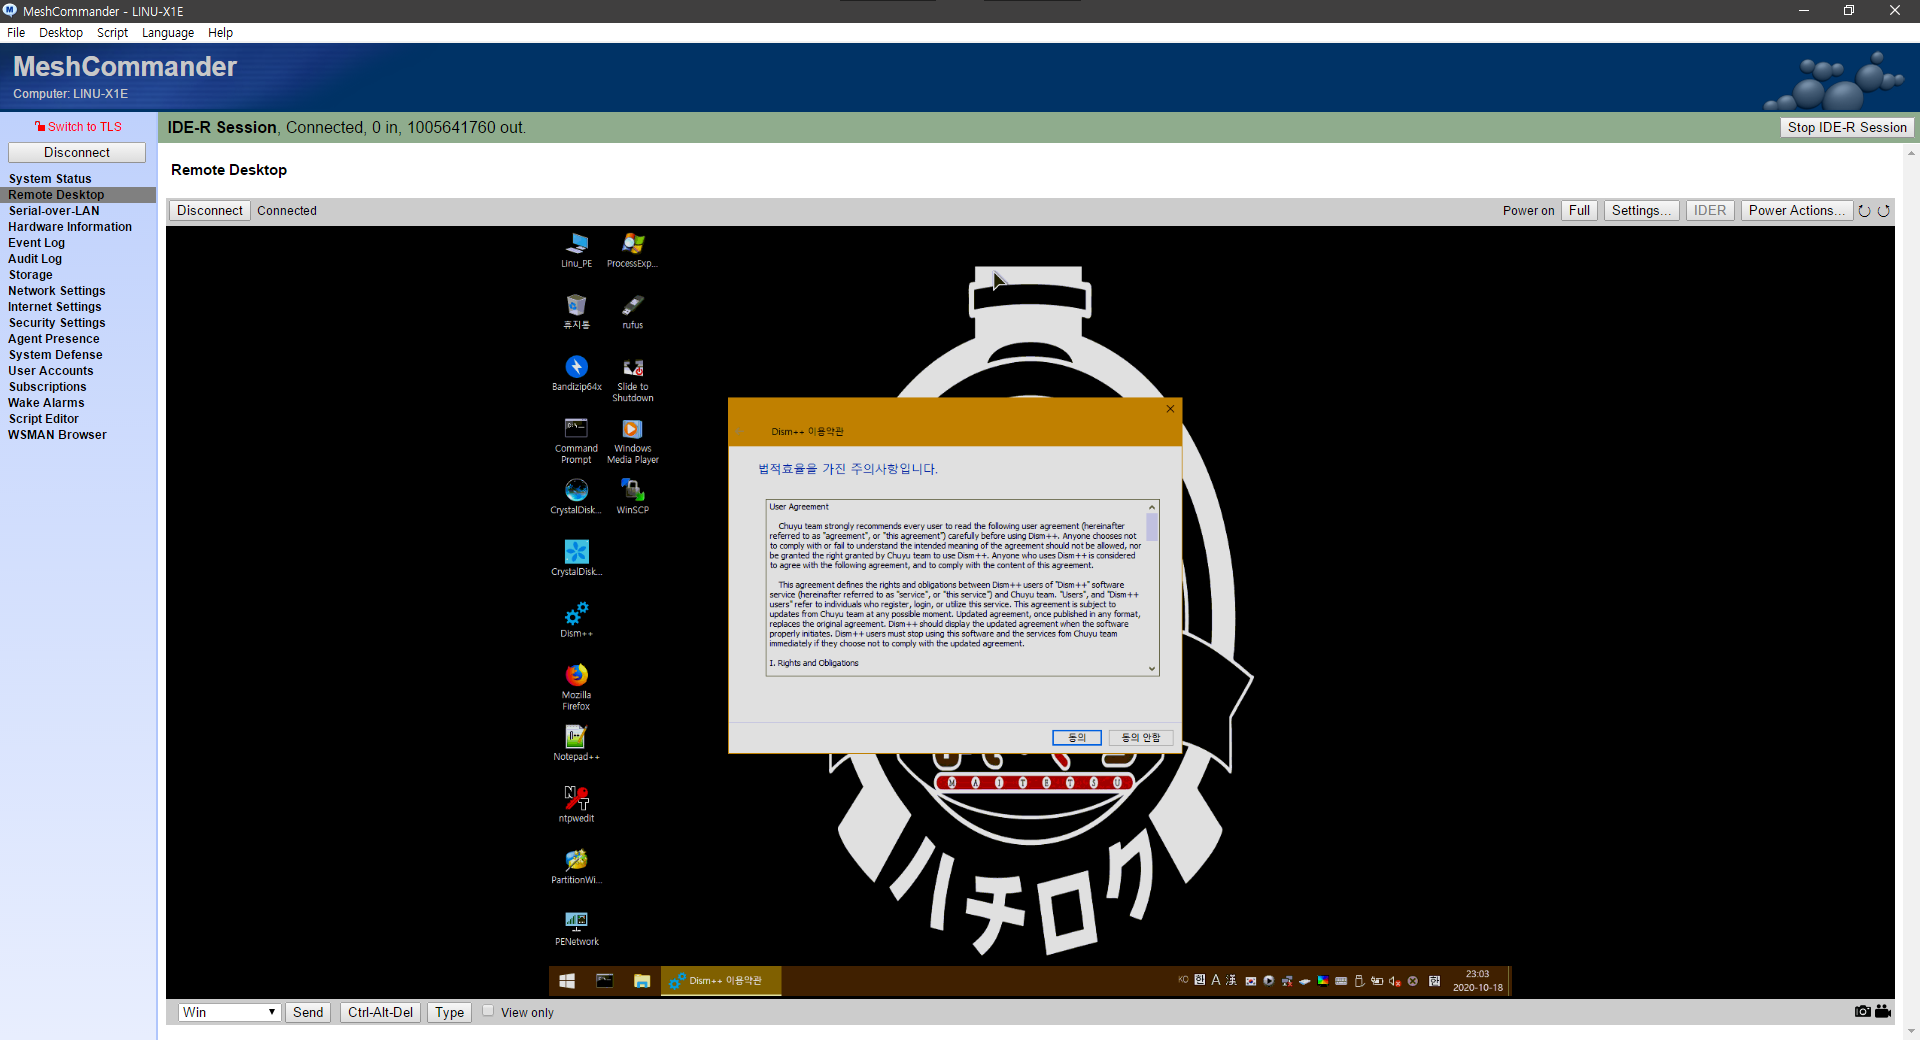Agree to the Dism++ user agreement
The width and height of the screenshot is (1920, 1040).
pos(1076,738)
